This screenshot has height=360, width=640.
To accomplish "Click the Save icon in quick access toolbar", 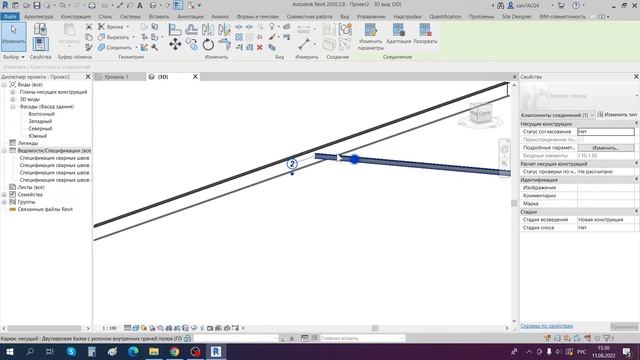I will click(37, 5).
